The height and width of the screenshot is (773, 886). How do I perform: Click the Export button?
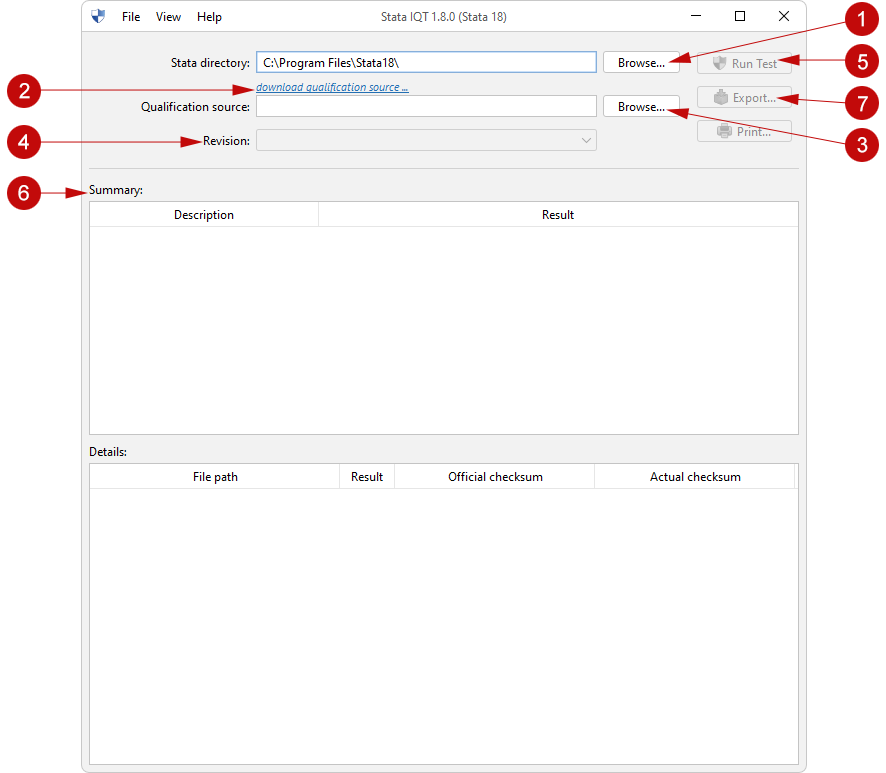(744, 97)
